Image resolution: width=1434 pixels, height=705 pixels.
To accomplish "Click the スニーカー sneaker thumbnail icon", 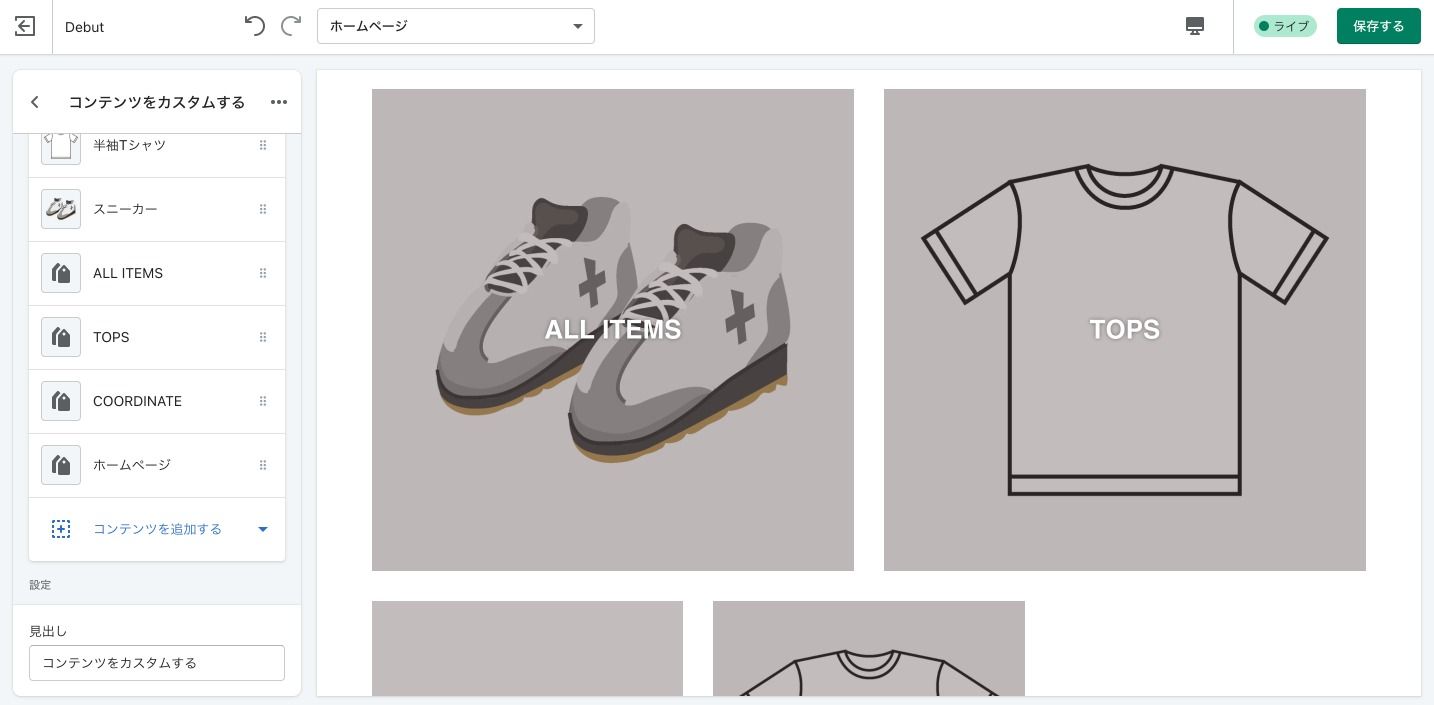I will click(61, 209).
